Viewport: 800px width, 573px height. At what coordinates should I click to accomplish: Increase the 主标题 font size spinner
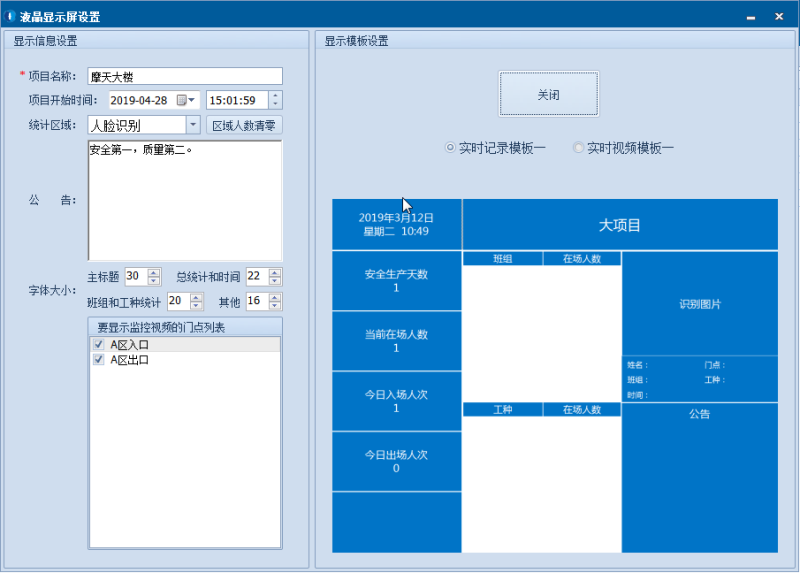click(x=154, y=272)
